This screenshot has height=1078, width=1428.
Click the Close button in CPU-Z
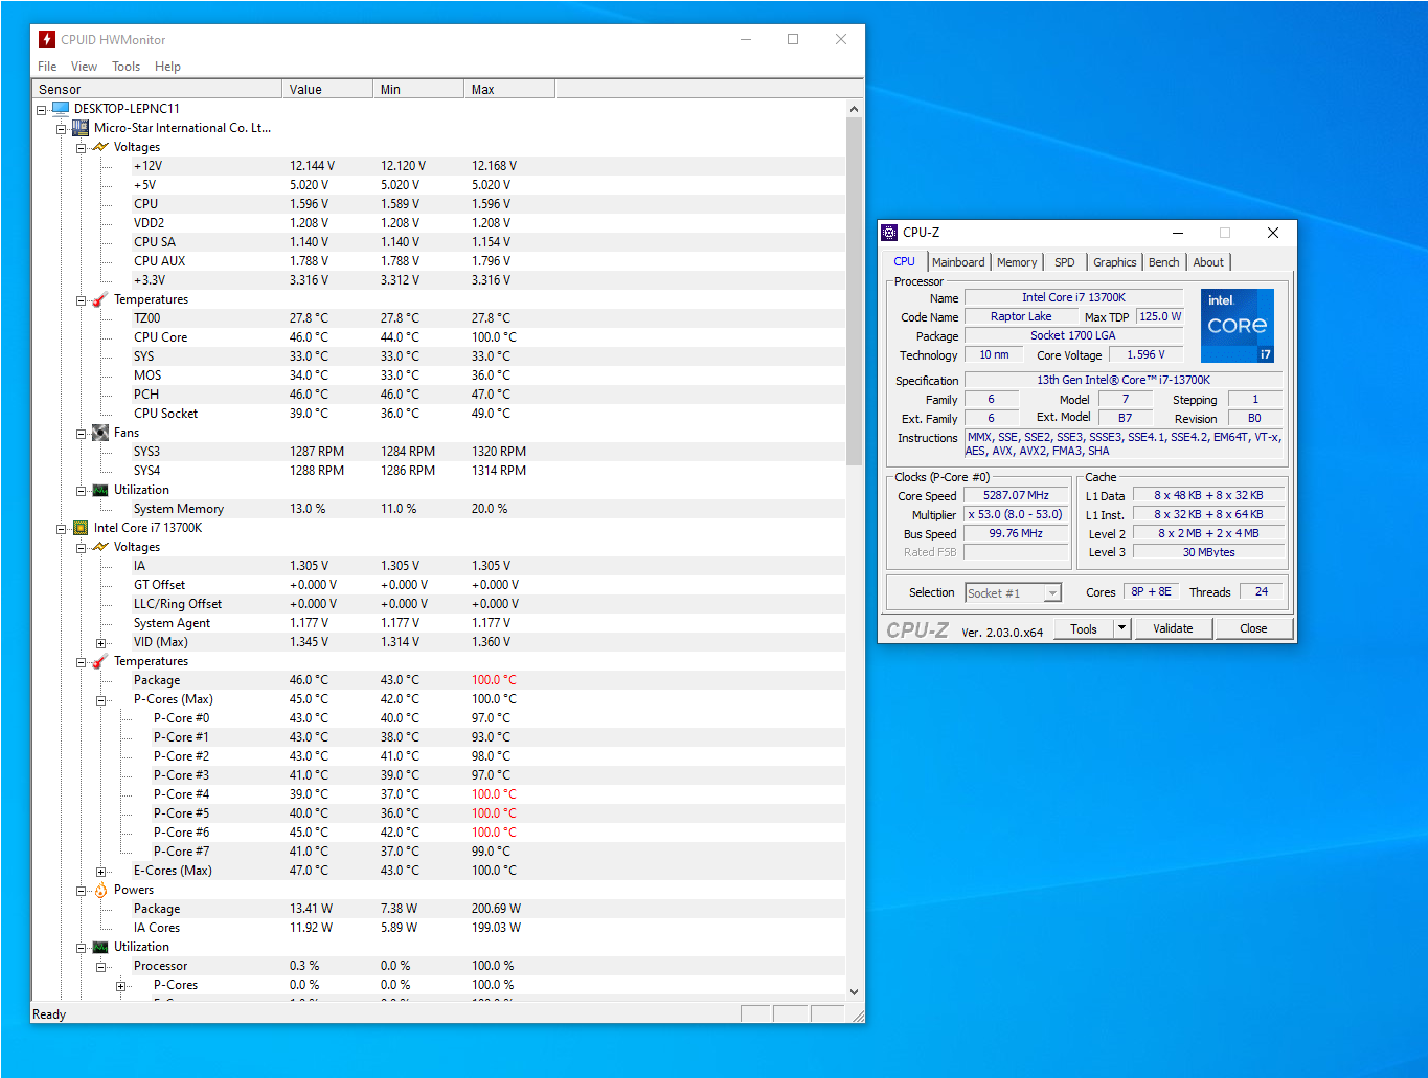[x=1253, y=629]
